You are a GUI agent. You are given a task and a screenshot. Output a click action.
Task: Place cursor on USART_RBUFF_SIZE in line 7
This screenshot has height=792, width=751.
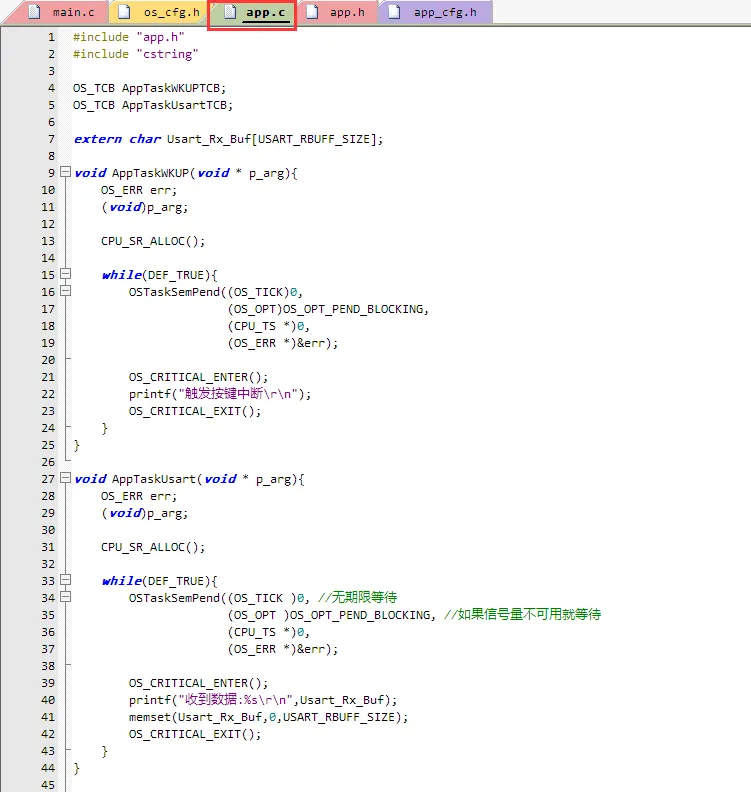click(322, 139)
